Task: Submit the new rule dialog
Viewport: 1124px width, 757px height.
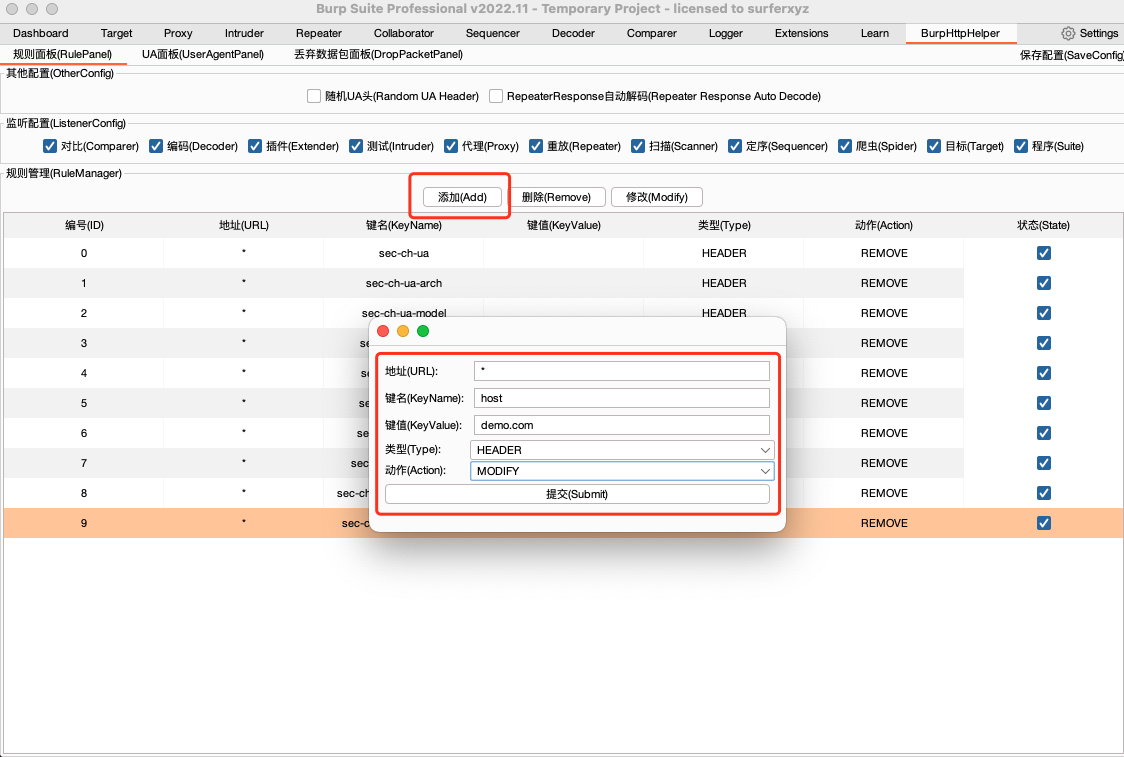Action: pyautogui.click(x=577, y=494)
